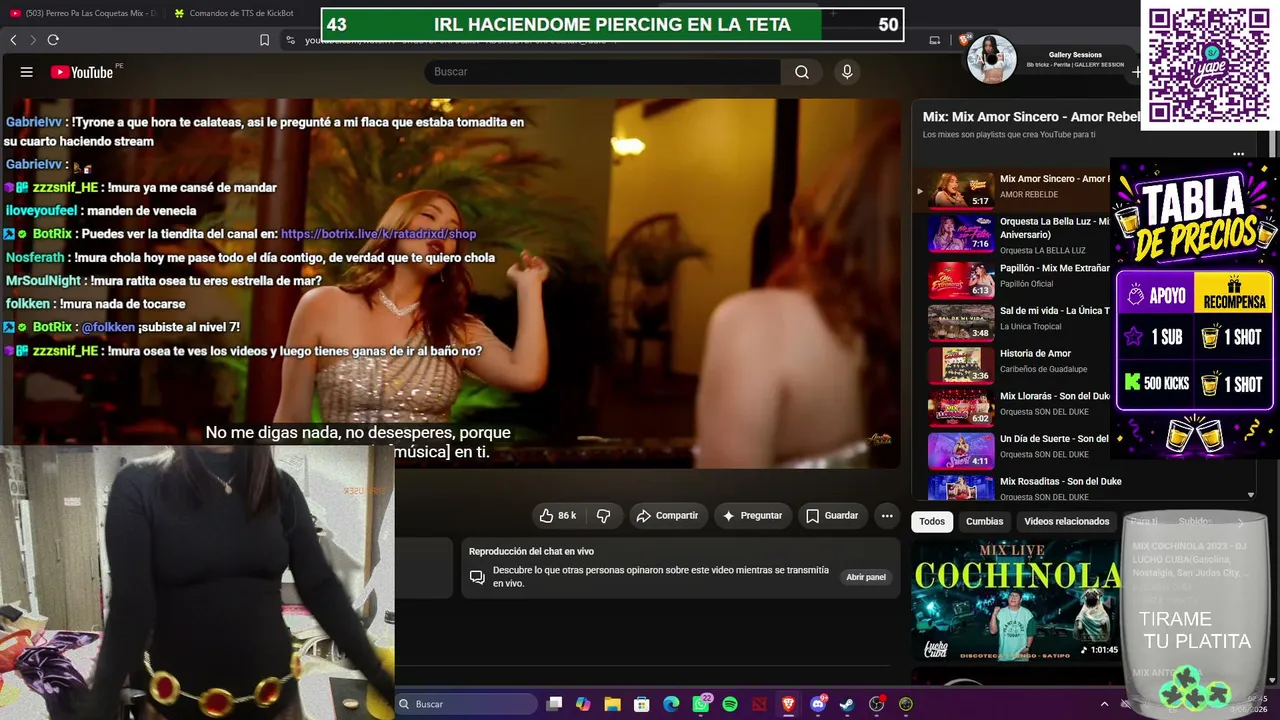Viewport: 1280px width, 720px height.
Task: Open Brave Shields icon in address bar
Action: click(x=965, y=40)
